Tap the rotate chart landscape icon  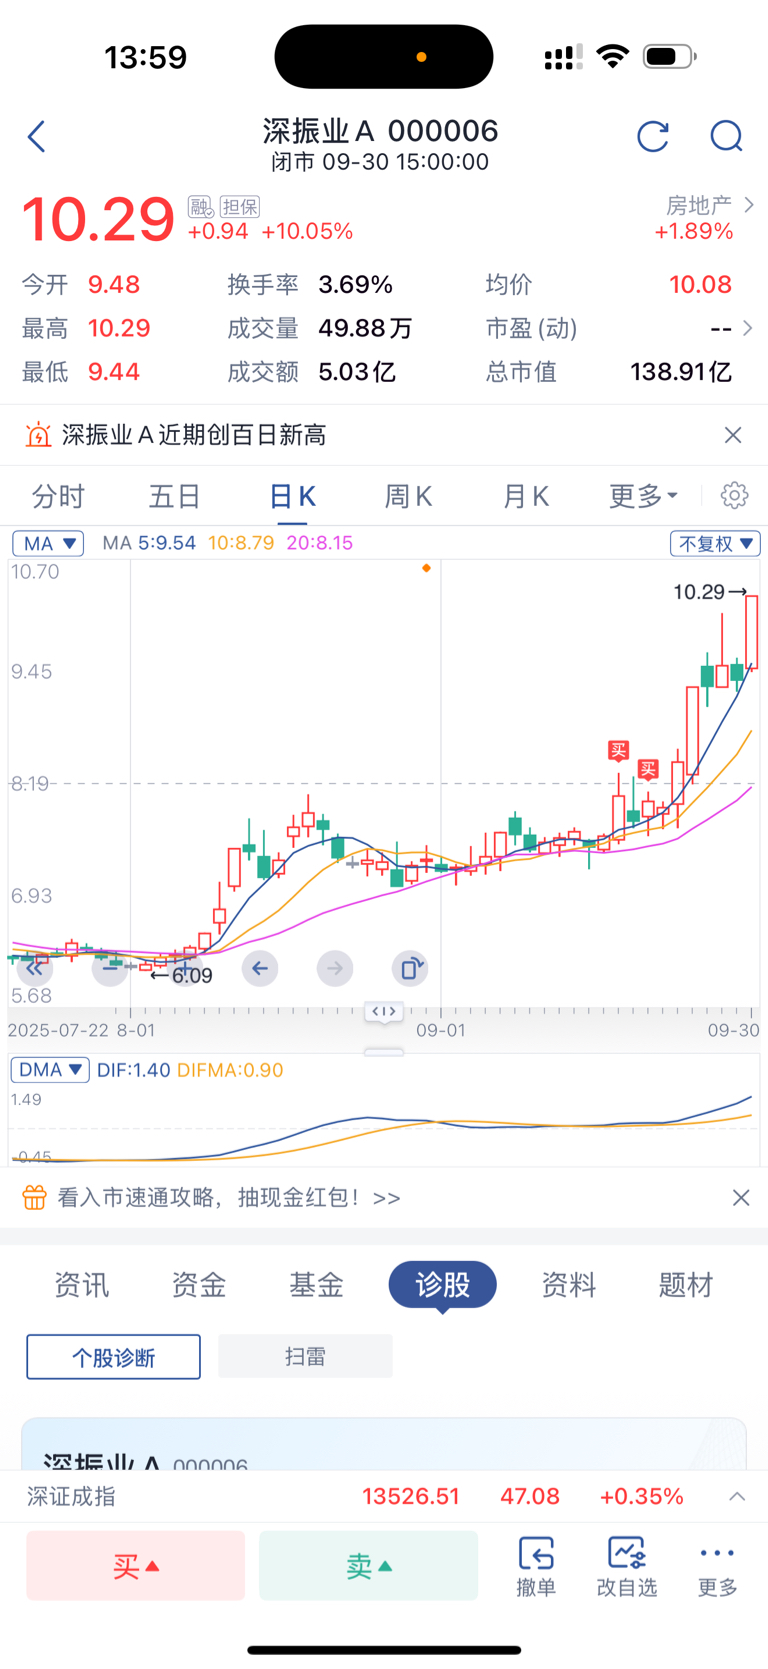[x=410, y=968]
